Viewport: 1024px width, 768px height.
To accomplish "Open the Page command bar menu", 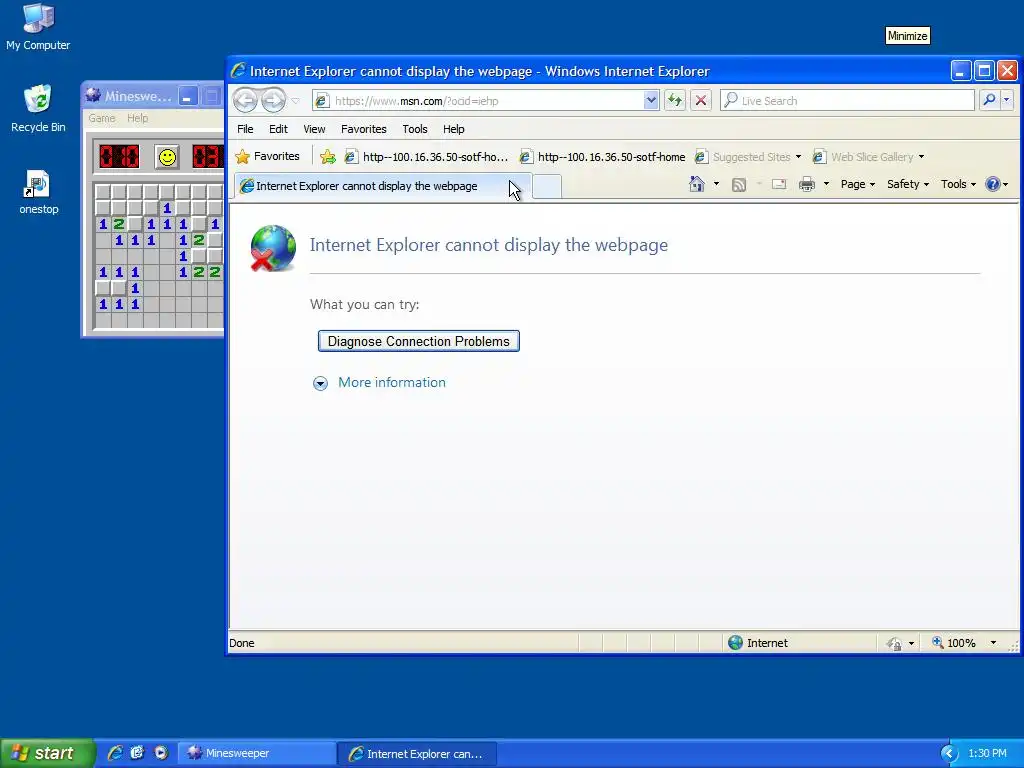I will click(857, 184).
